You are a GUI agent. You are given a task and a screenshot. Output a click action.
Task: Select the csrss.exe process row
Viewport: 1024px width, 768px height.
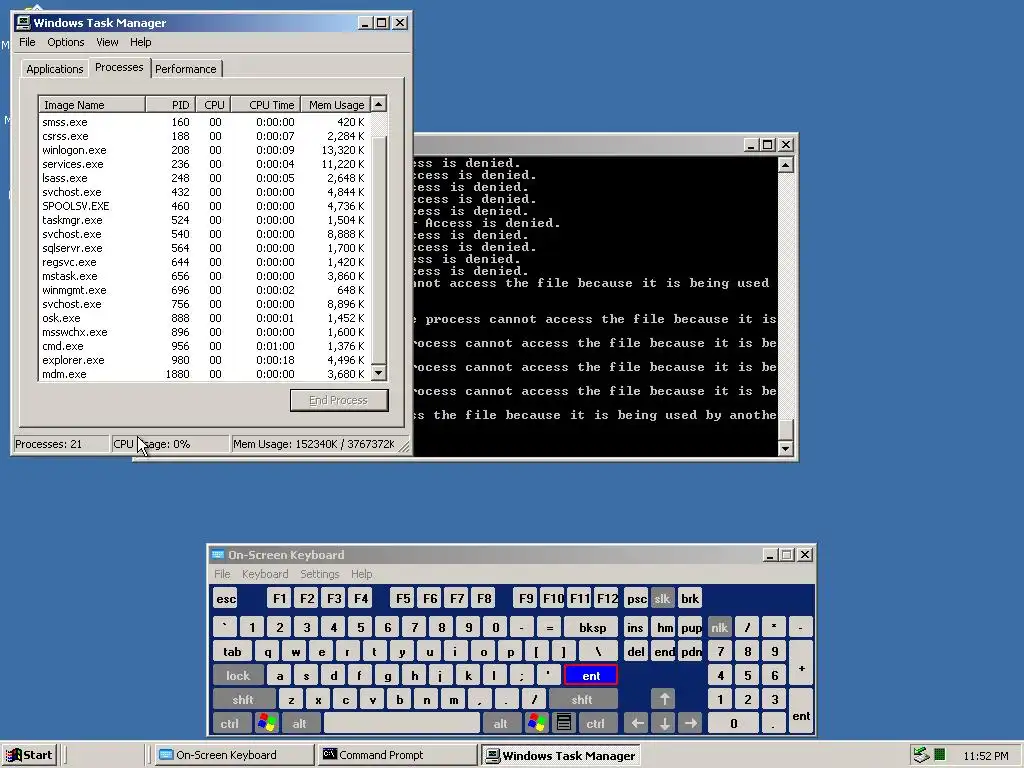click(204, 136)
